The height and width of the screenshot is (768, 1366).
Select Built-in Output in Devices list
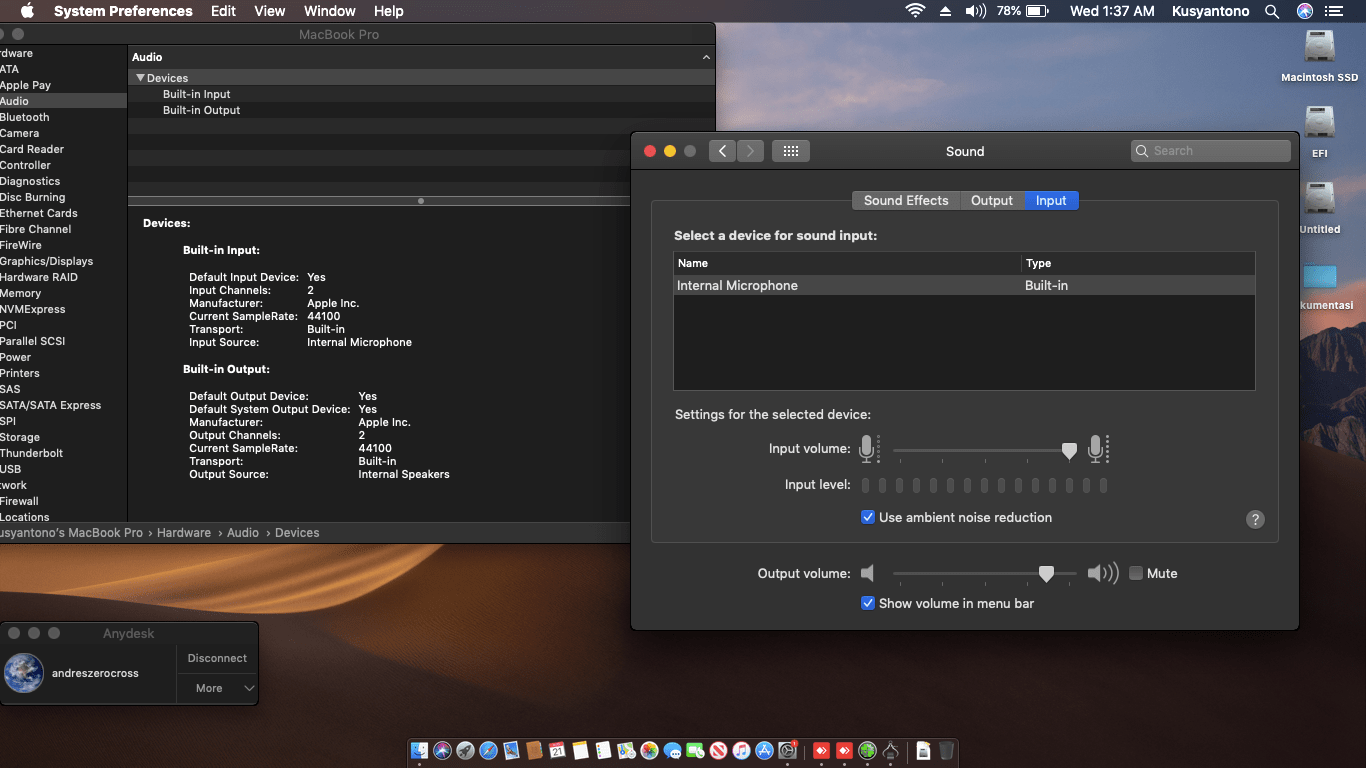point(202,110)
